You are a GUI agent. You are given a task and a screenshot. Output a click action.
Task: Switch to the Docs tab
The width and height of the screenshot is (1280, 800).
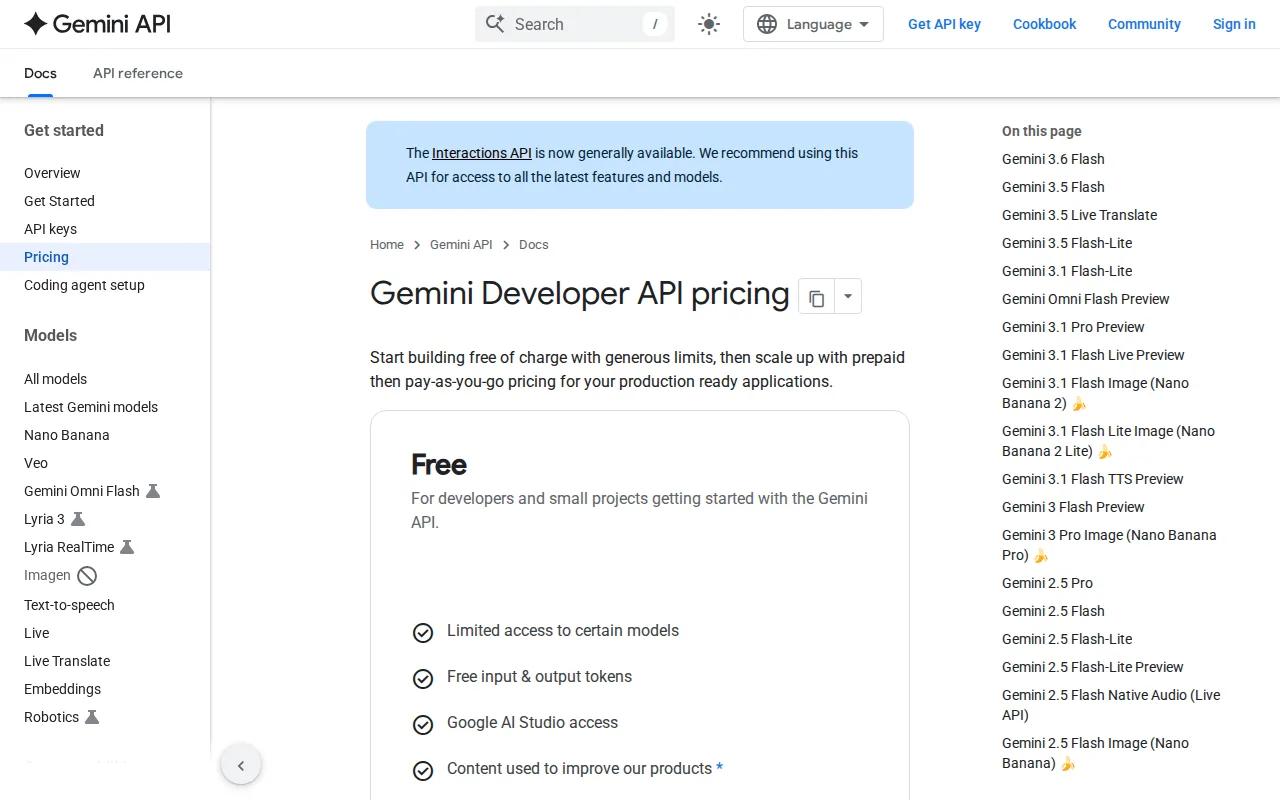(40, 73)
